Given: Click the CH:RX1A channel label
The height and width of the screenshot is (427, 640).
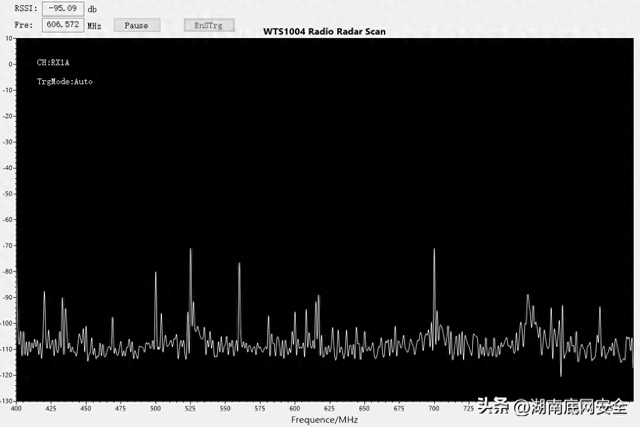Looking at the screenshot, I should click(x=53, y=62).
